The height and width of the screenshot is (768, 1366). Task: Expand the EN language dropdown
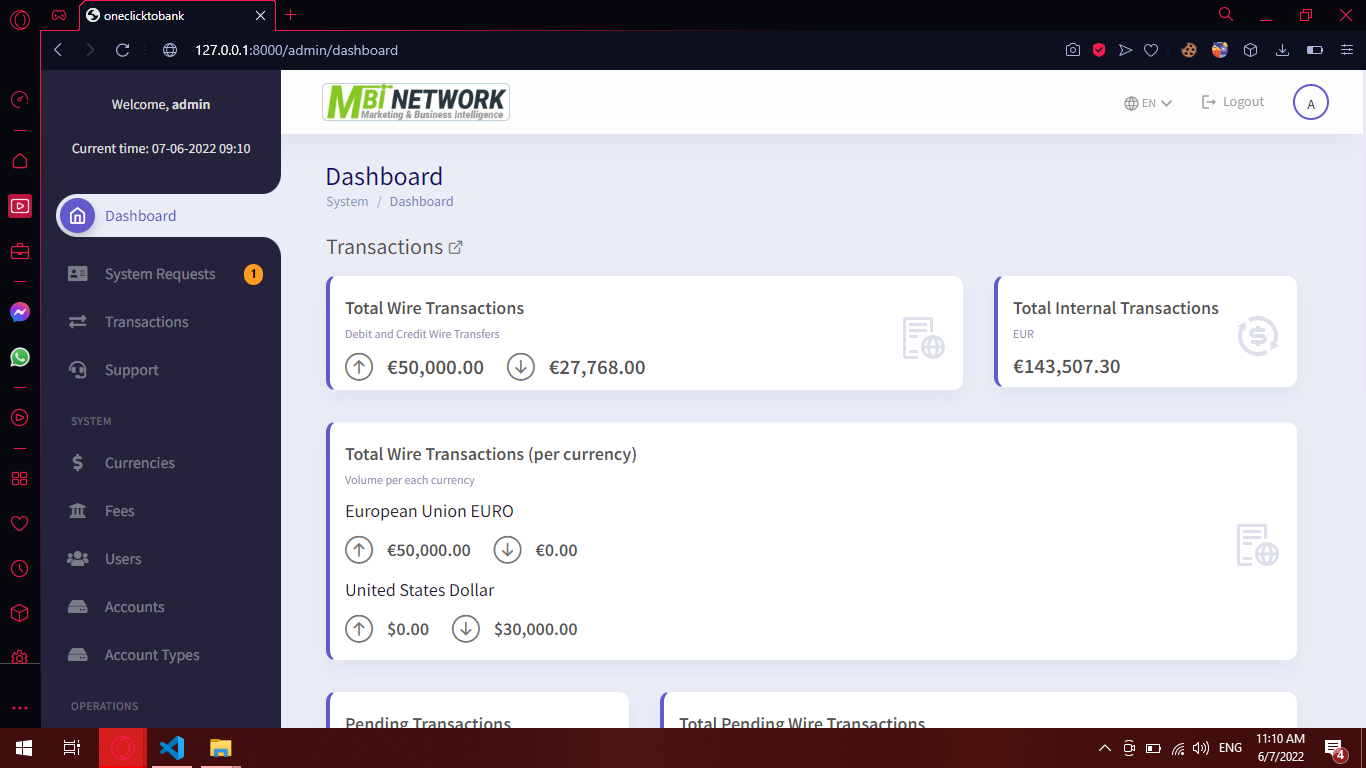(1147, 102)
